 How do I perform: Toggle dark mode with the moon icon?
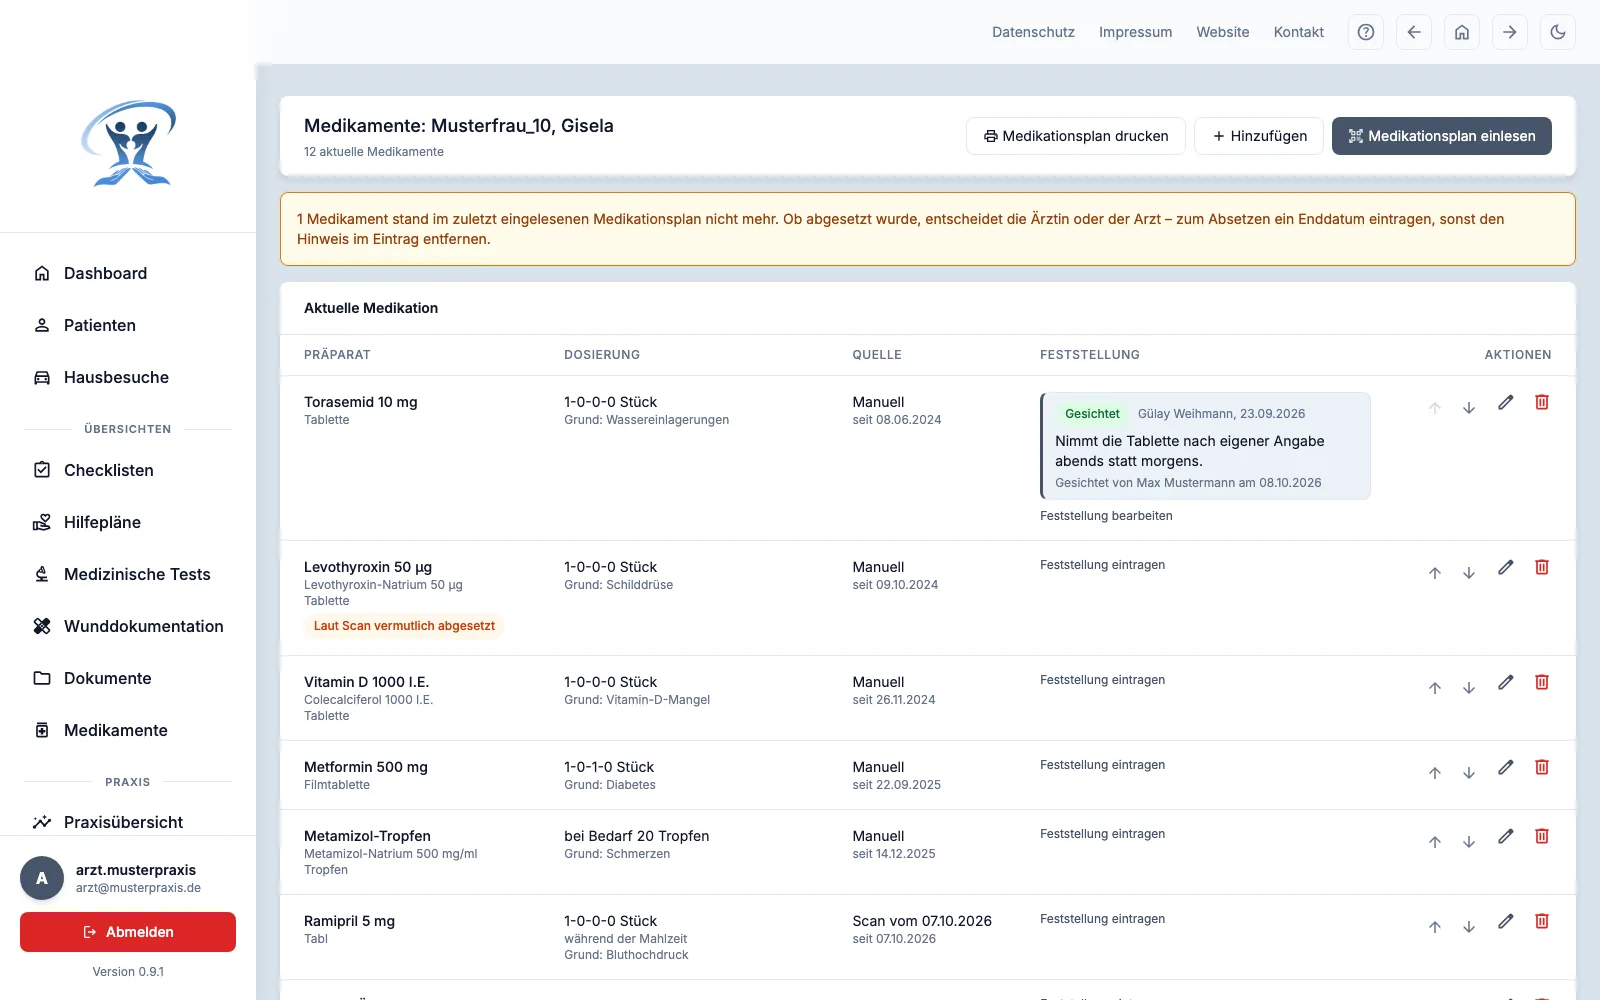[1558, 32]
